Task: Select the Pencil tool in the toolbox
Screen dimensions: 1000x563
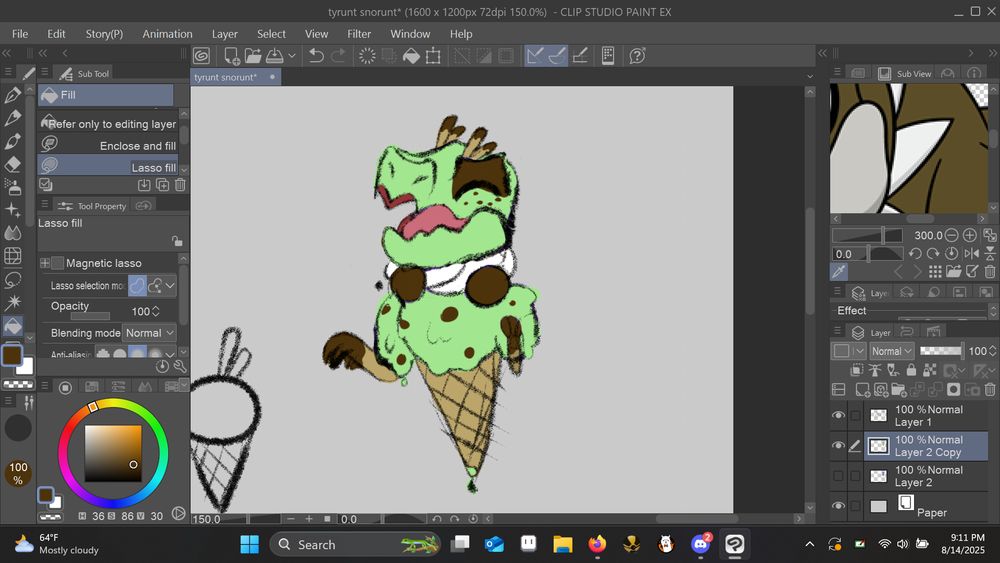Action: point(12,118)
